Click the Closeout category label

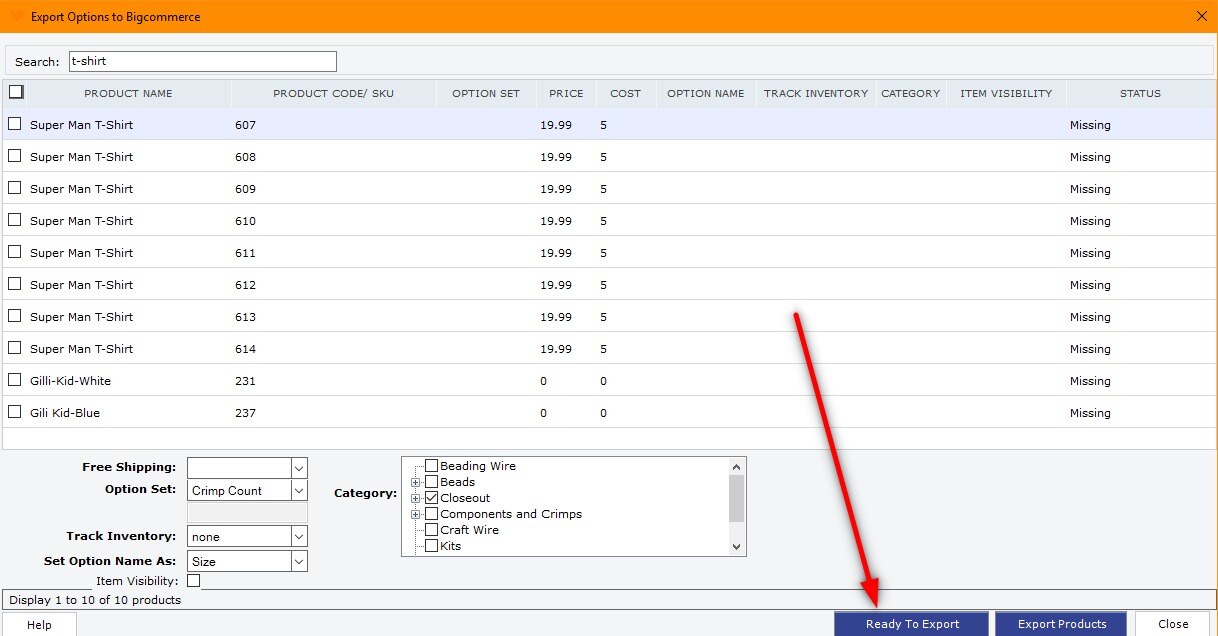pos(465,498)
